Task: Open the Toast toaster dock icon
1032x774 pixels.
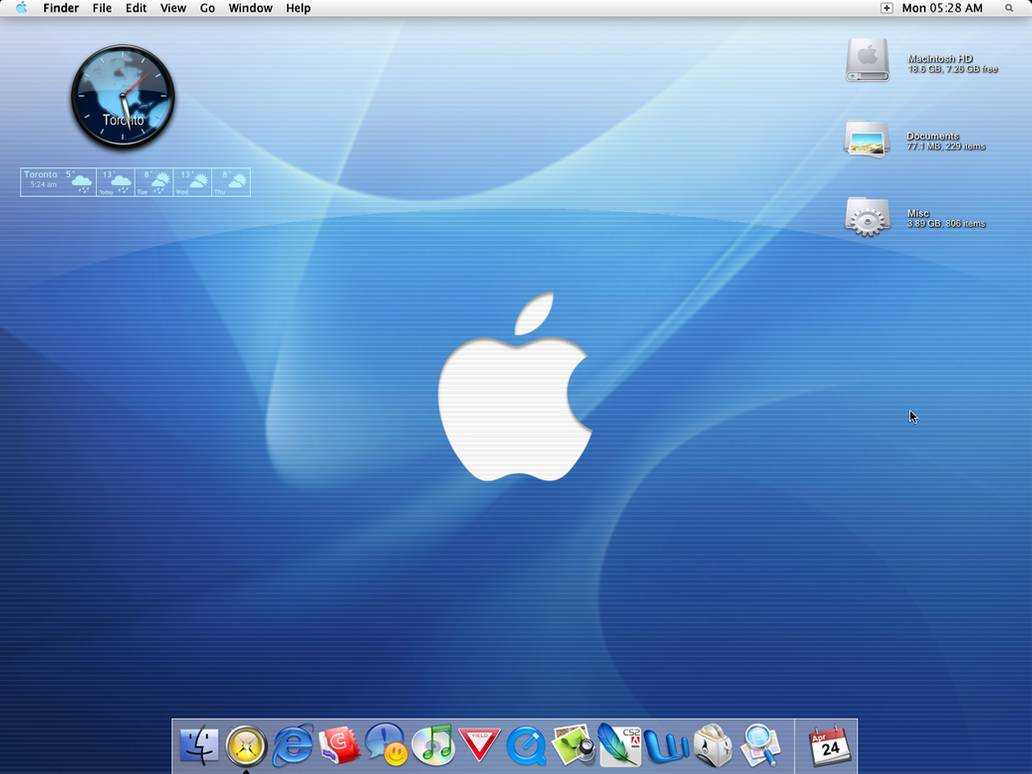Action: coord(713,746)
